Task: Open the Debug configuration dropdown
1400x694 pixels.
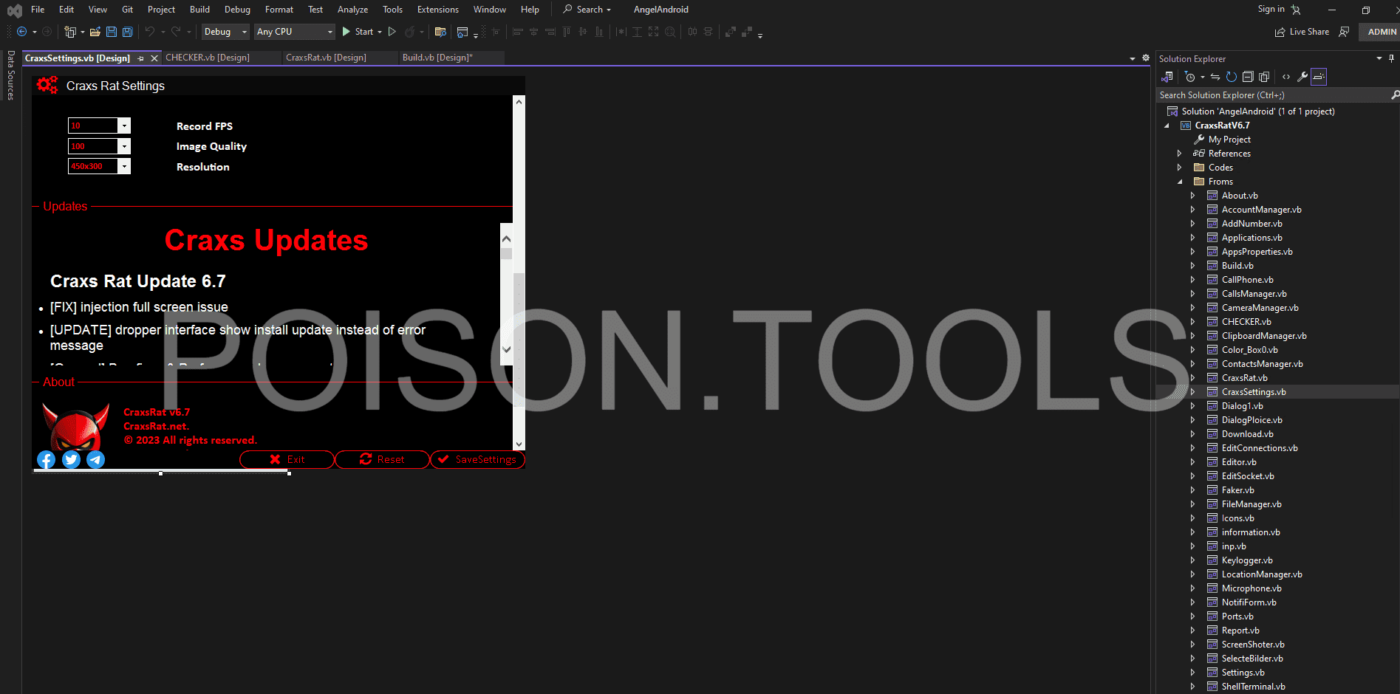Action: 225,32
